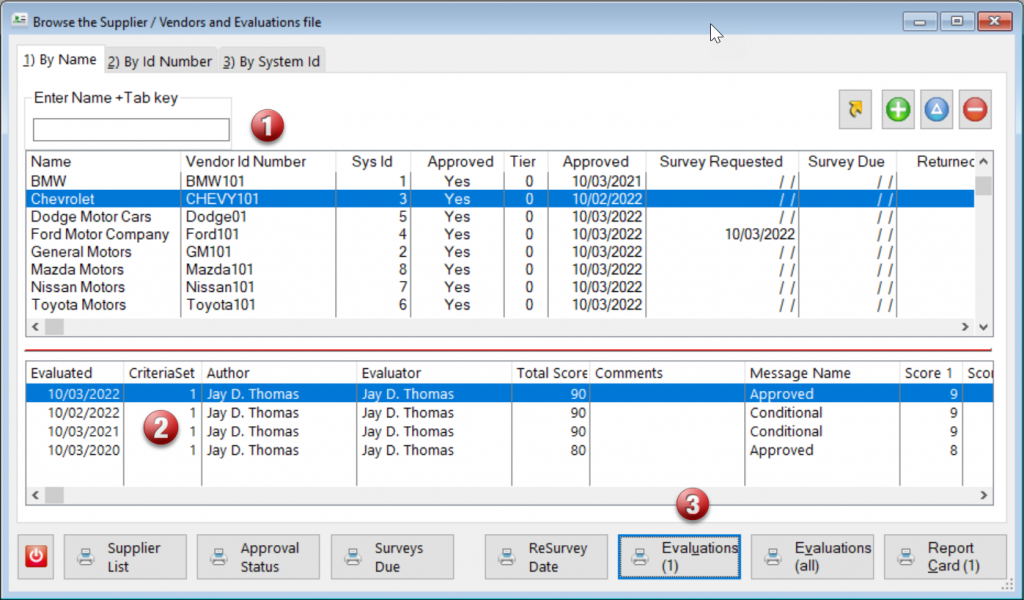Click the evaluations horizontal scrollbar thumb
This screenshot has width=1024, height=600.
(54, 496)
